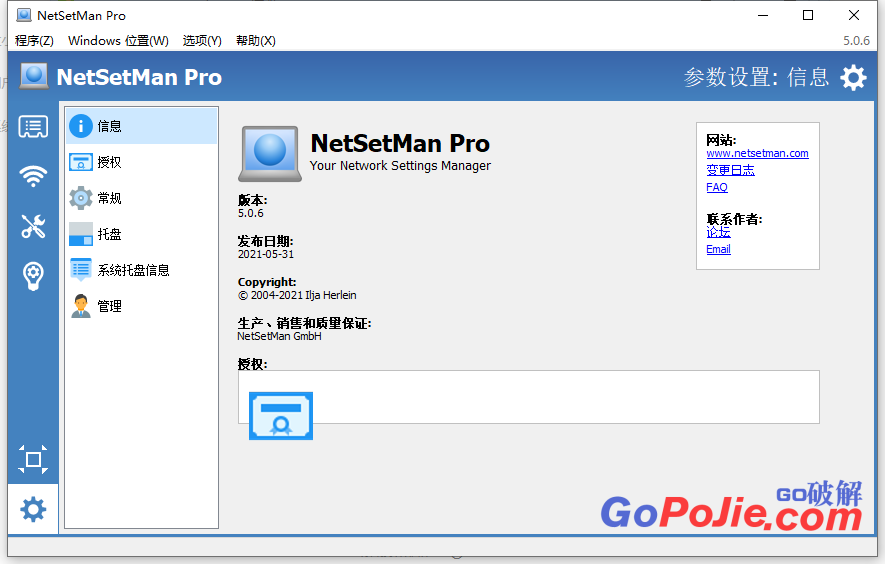This screenshot has width=885, height=564.
Task: Select the 常规 settings category
Action: tap(141, 198)
